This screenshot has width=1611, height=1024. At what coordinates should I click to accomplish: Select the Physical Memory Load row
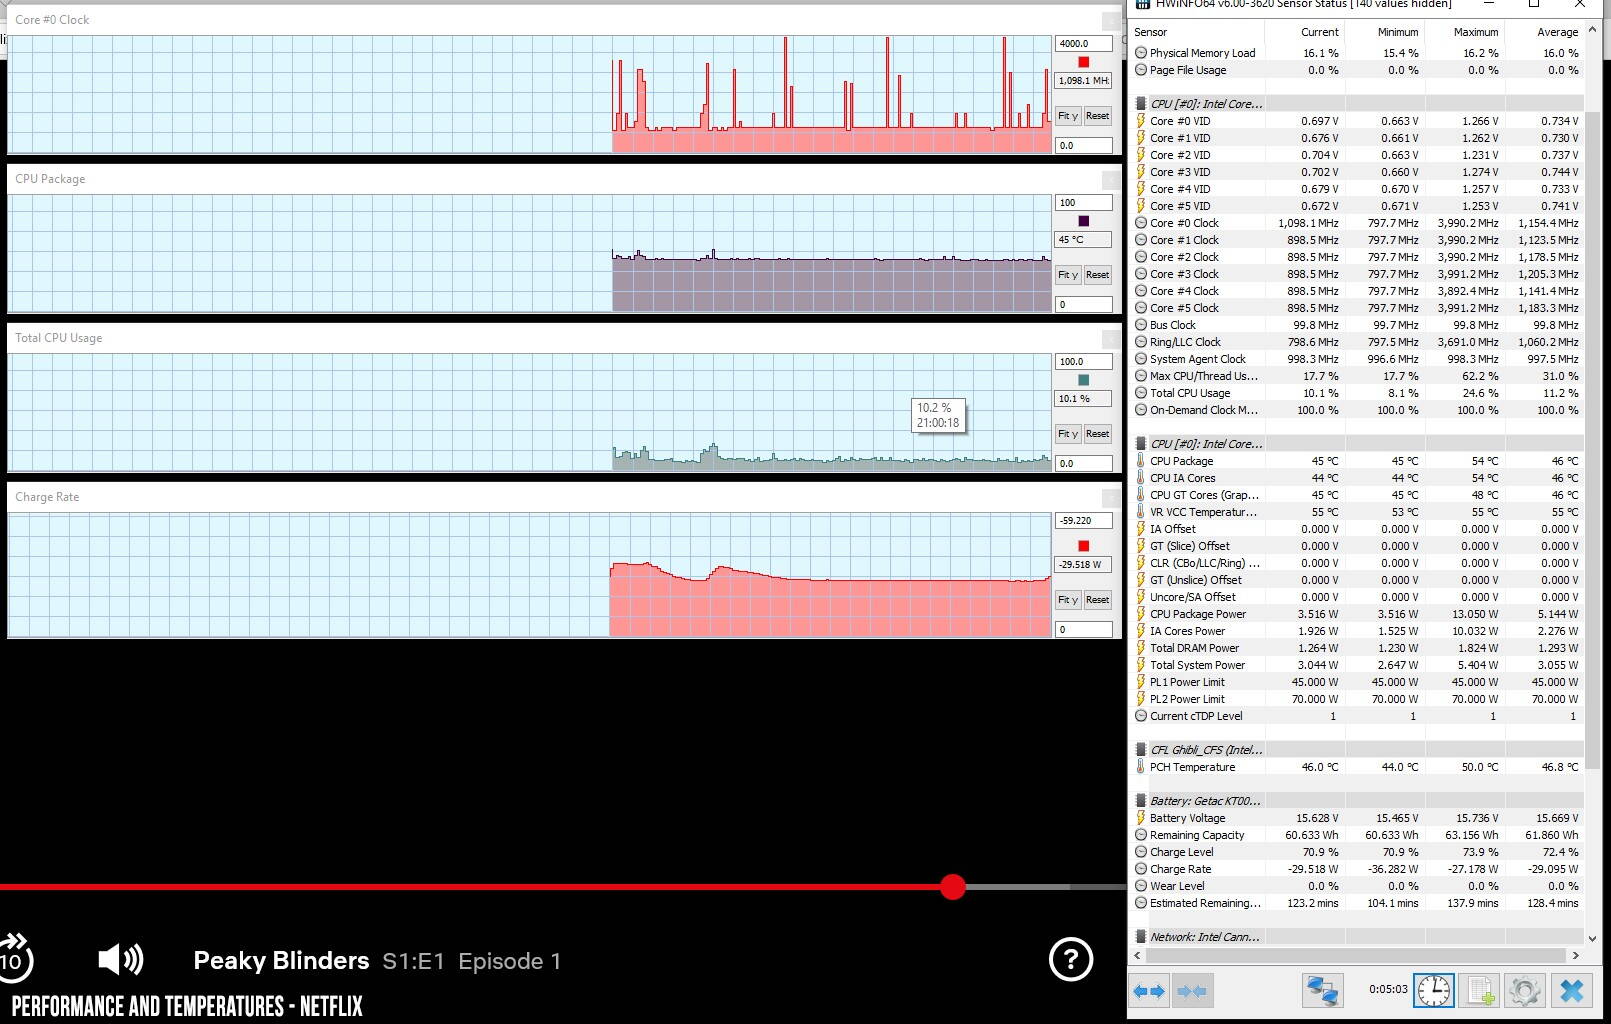coord(1358,53)
